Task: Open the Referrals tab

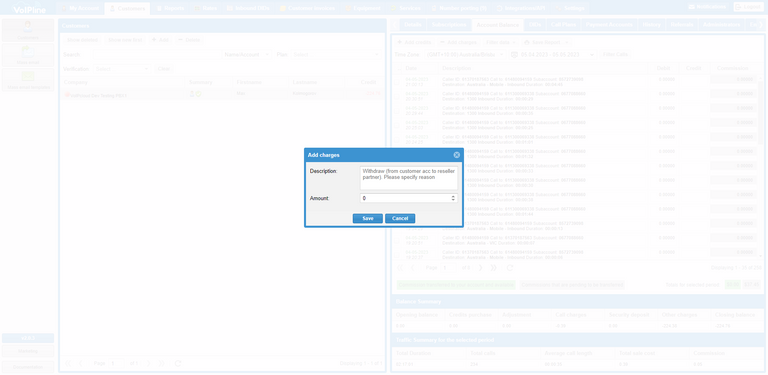Action: point(682,24)
